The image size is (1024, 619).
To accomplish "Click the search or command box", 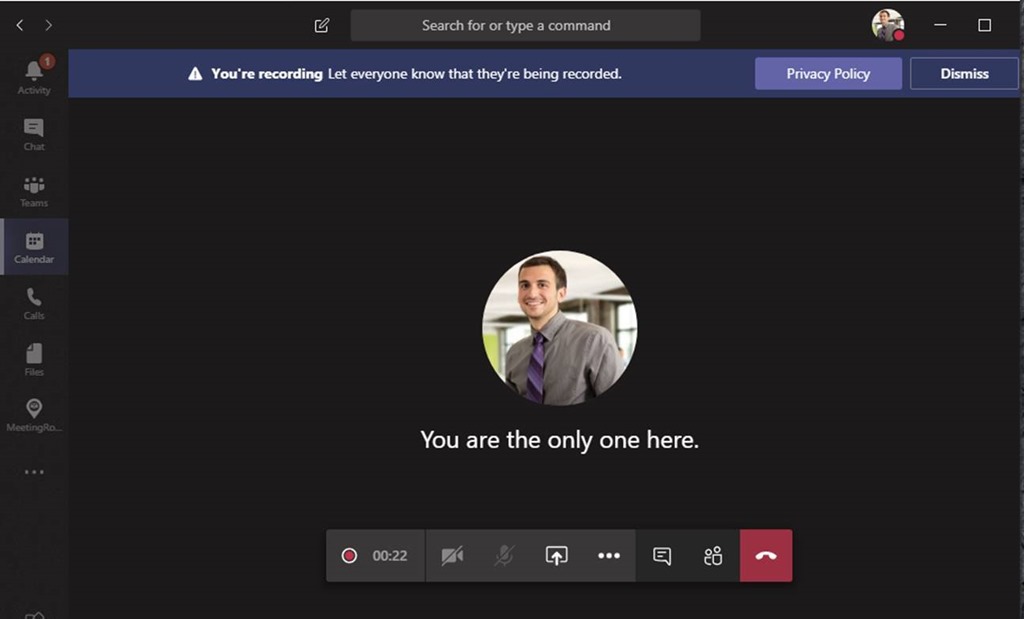I will [525, 25].
